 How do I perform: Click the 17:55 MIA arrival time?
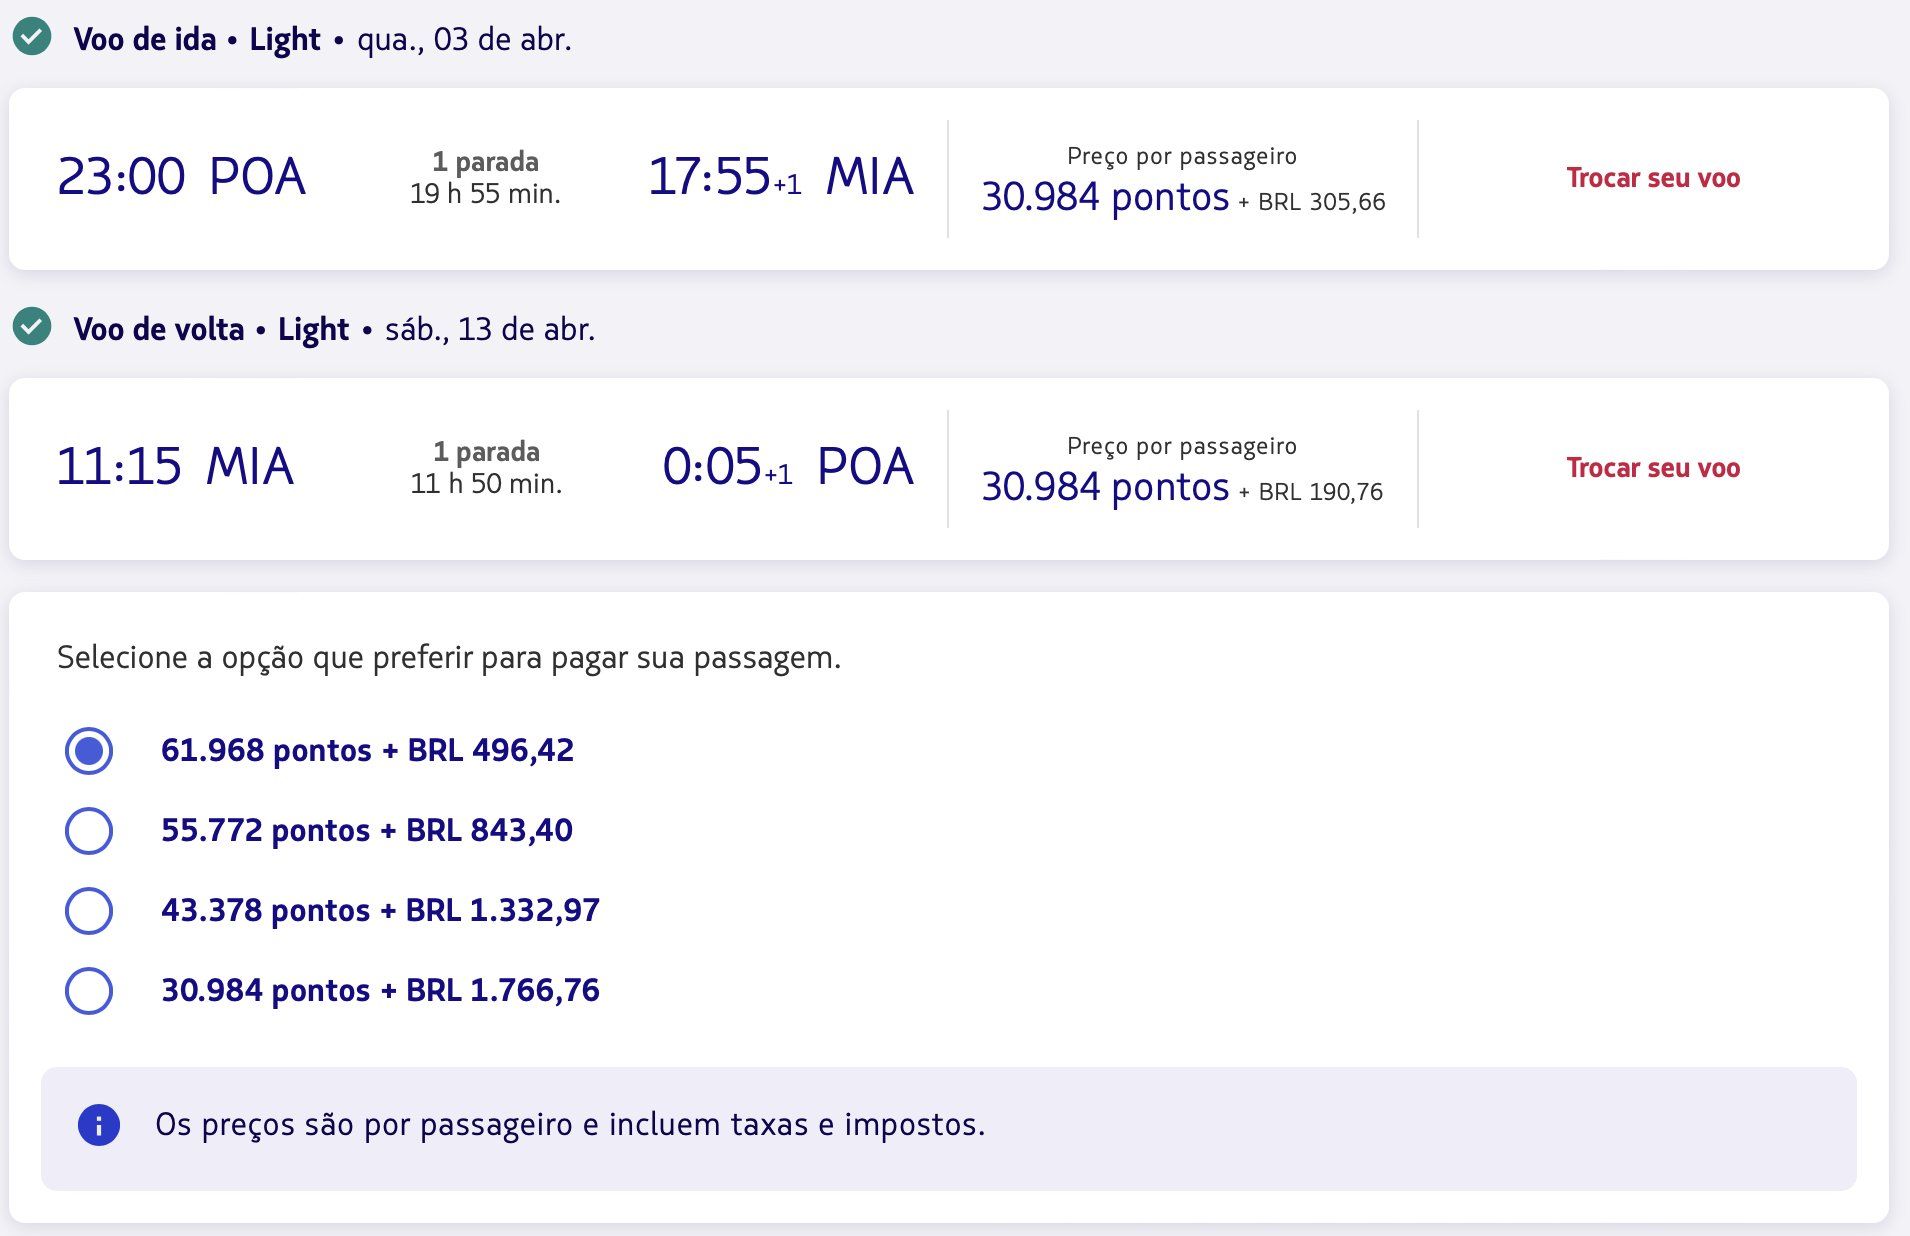[x=780, y=177]
